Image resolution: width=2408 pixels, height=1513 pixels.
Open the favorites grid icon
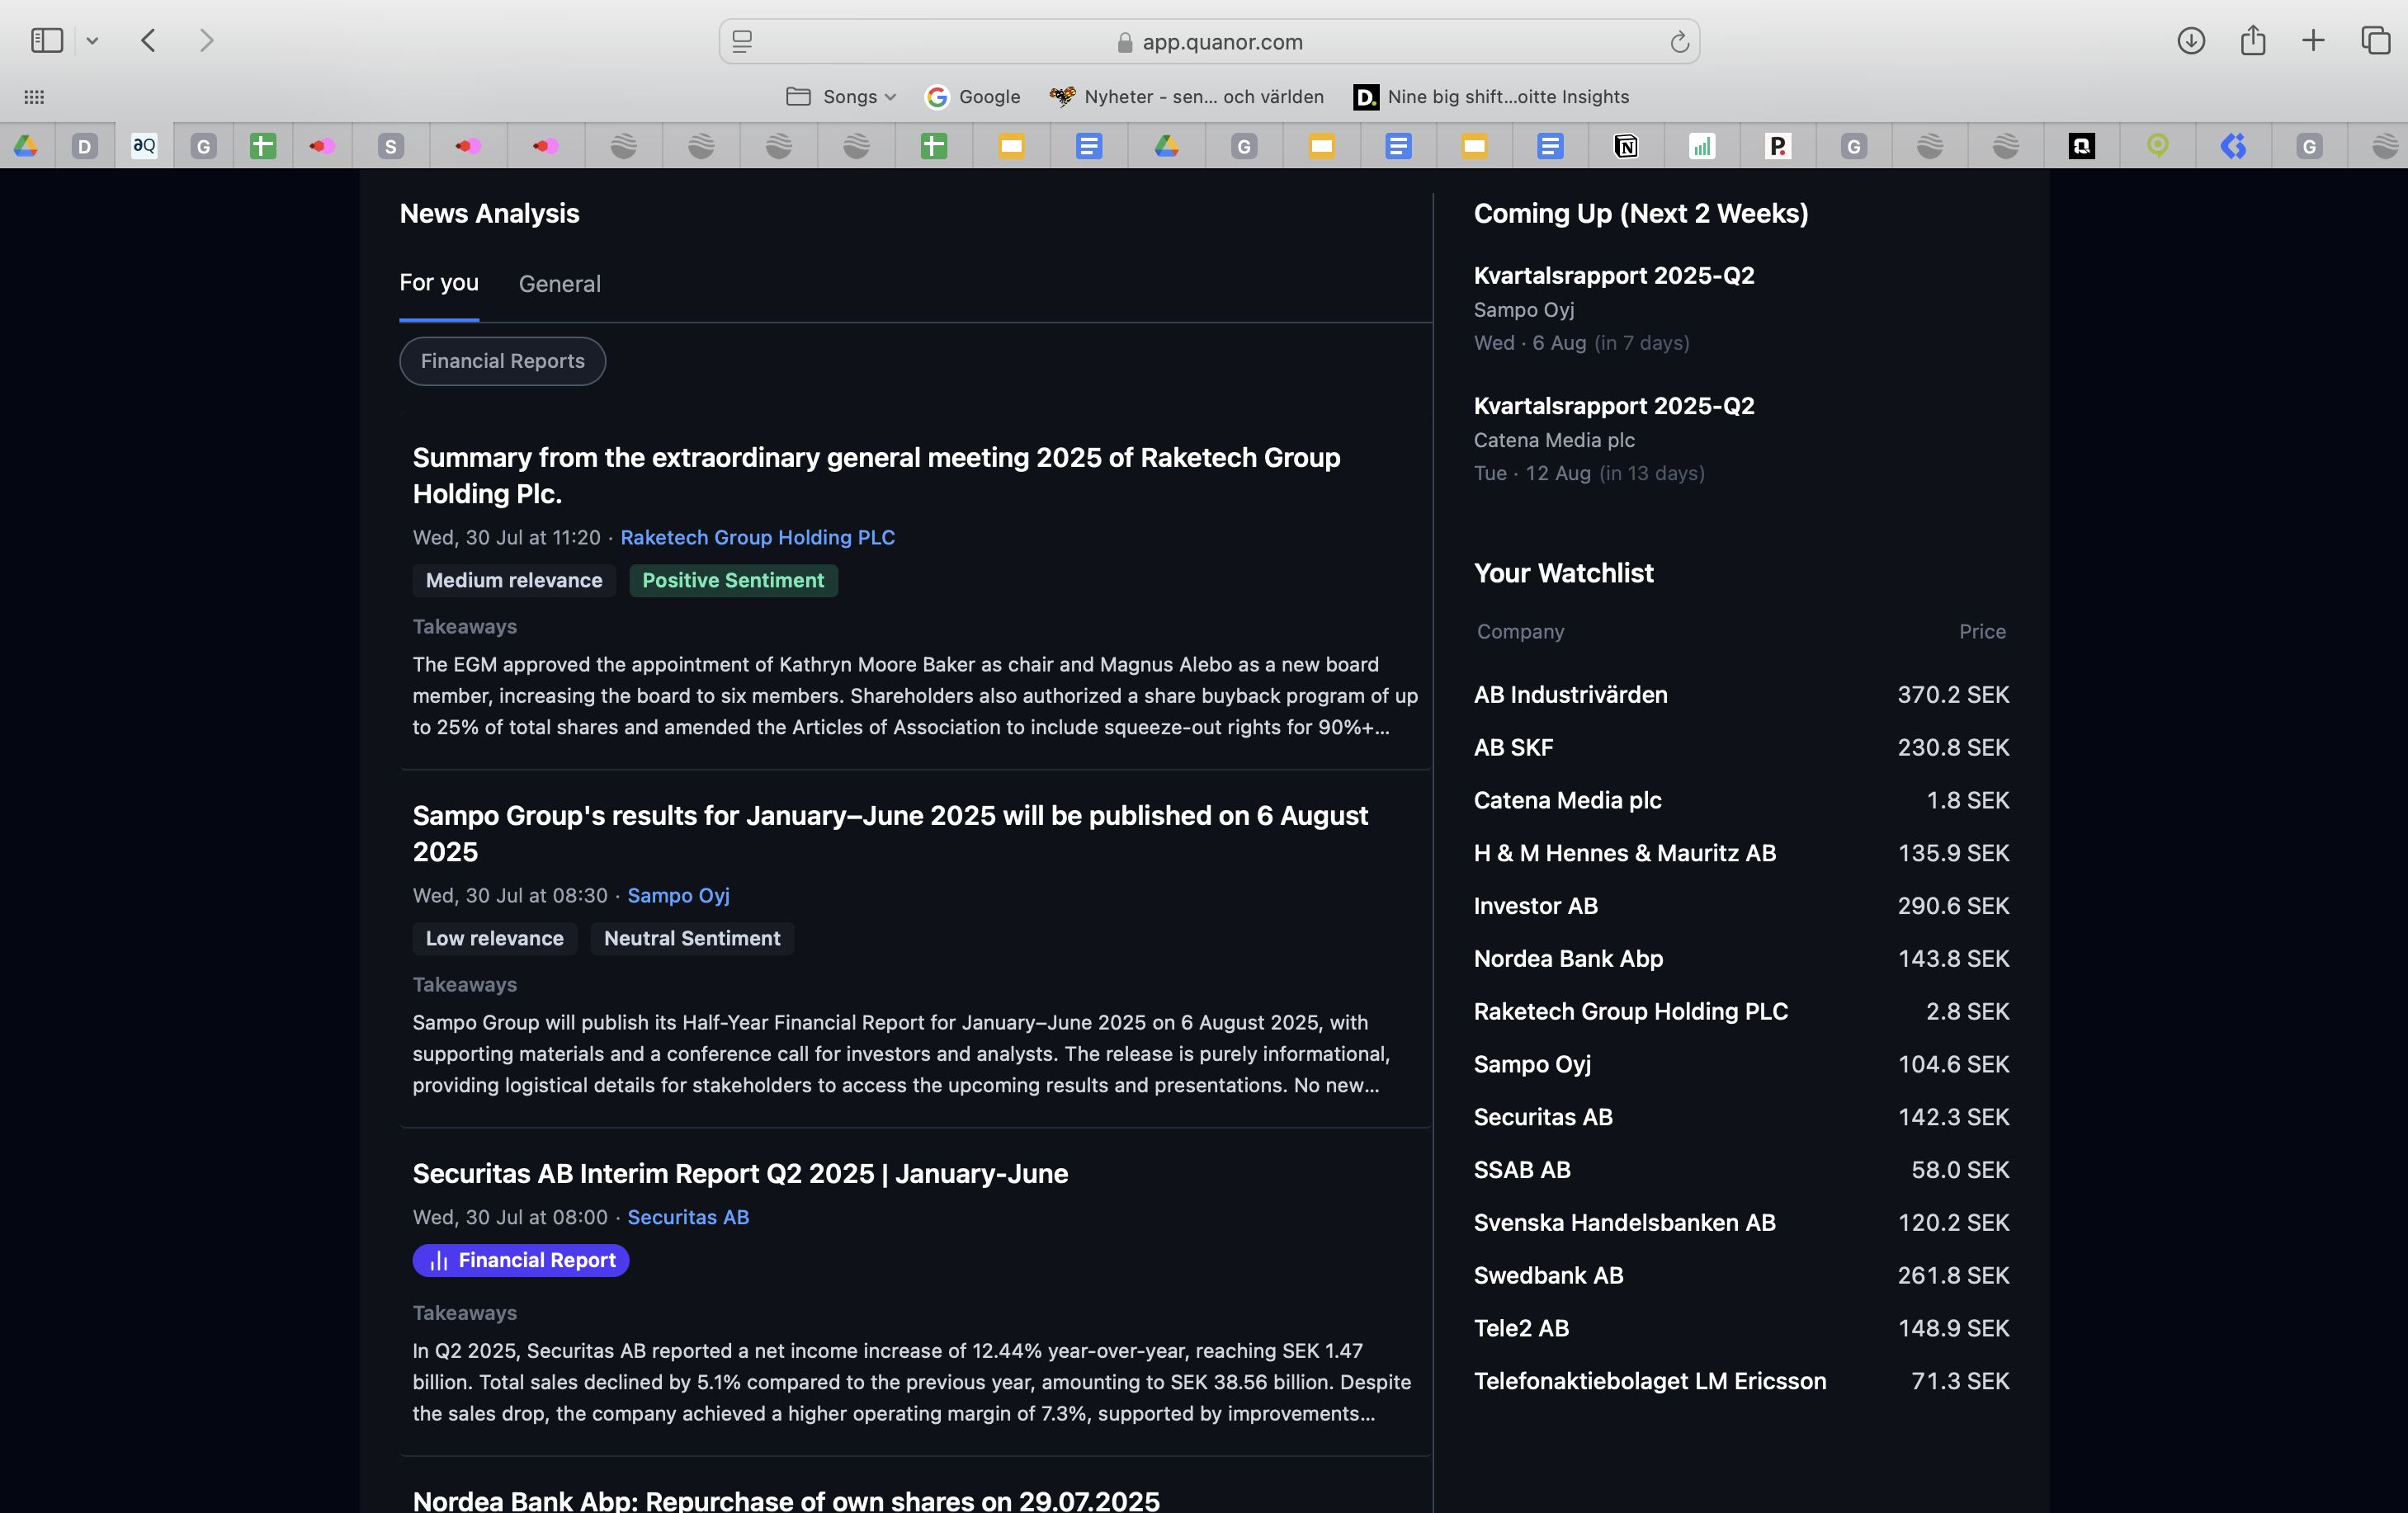point(34,97)
